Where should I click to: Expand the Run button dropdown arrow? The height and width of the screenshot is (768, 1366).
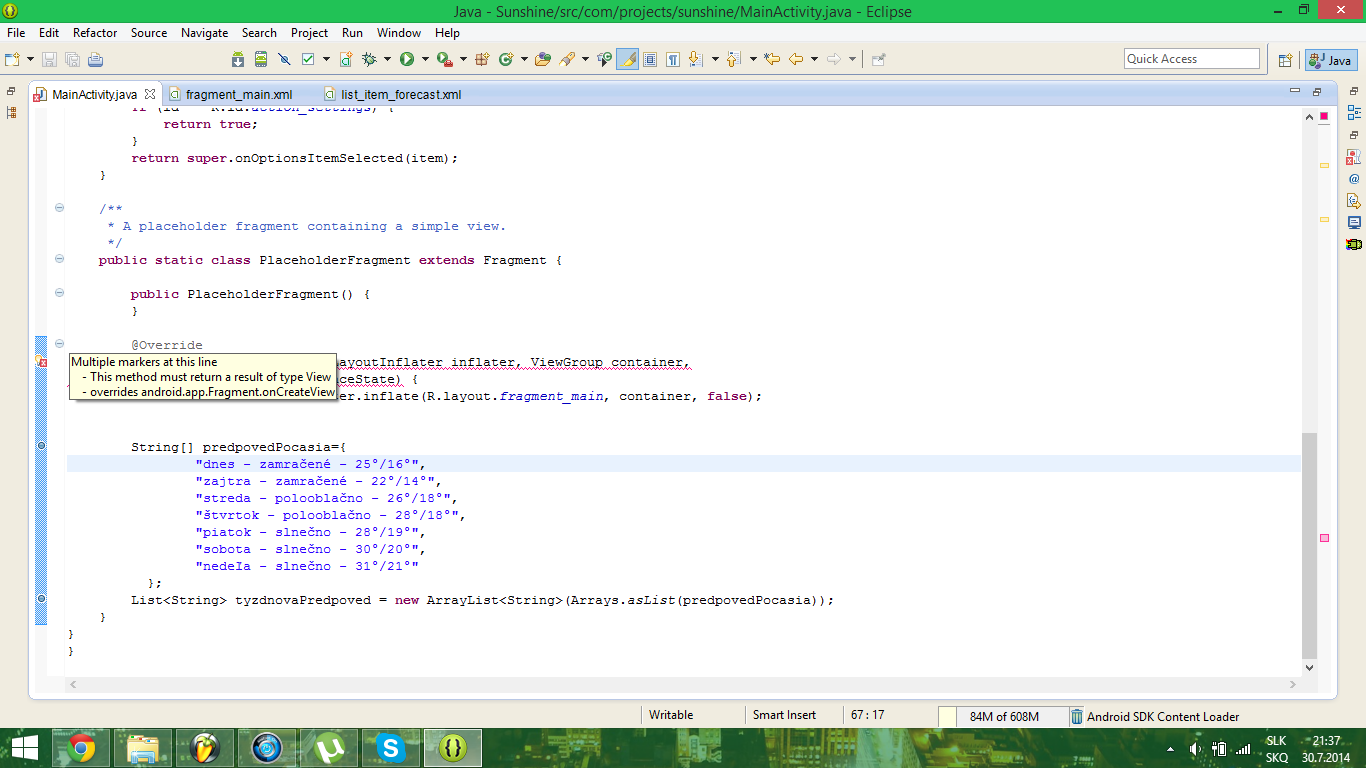(425, 60)
